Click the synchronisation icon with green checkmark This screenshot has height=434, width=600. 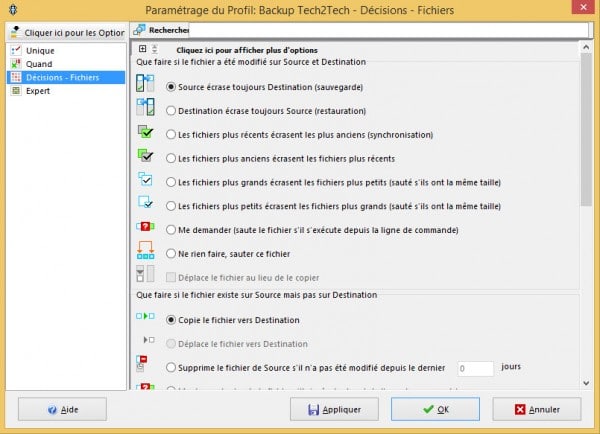tap(146, 134)
